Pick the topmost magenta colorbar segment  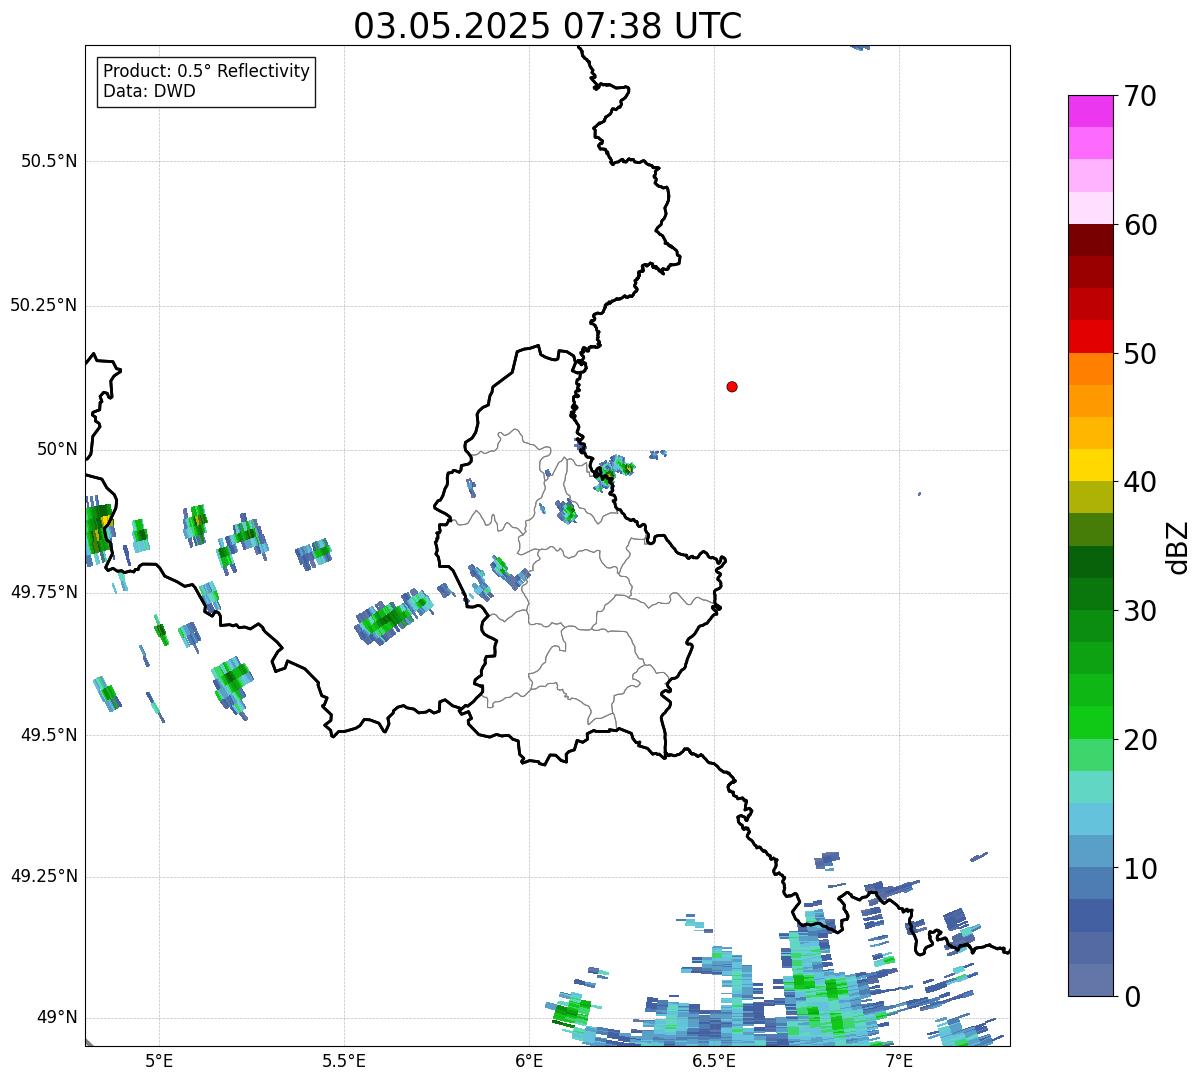1090,111
